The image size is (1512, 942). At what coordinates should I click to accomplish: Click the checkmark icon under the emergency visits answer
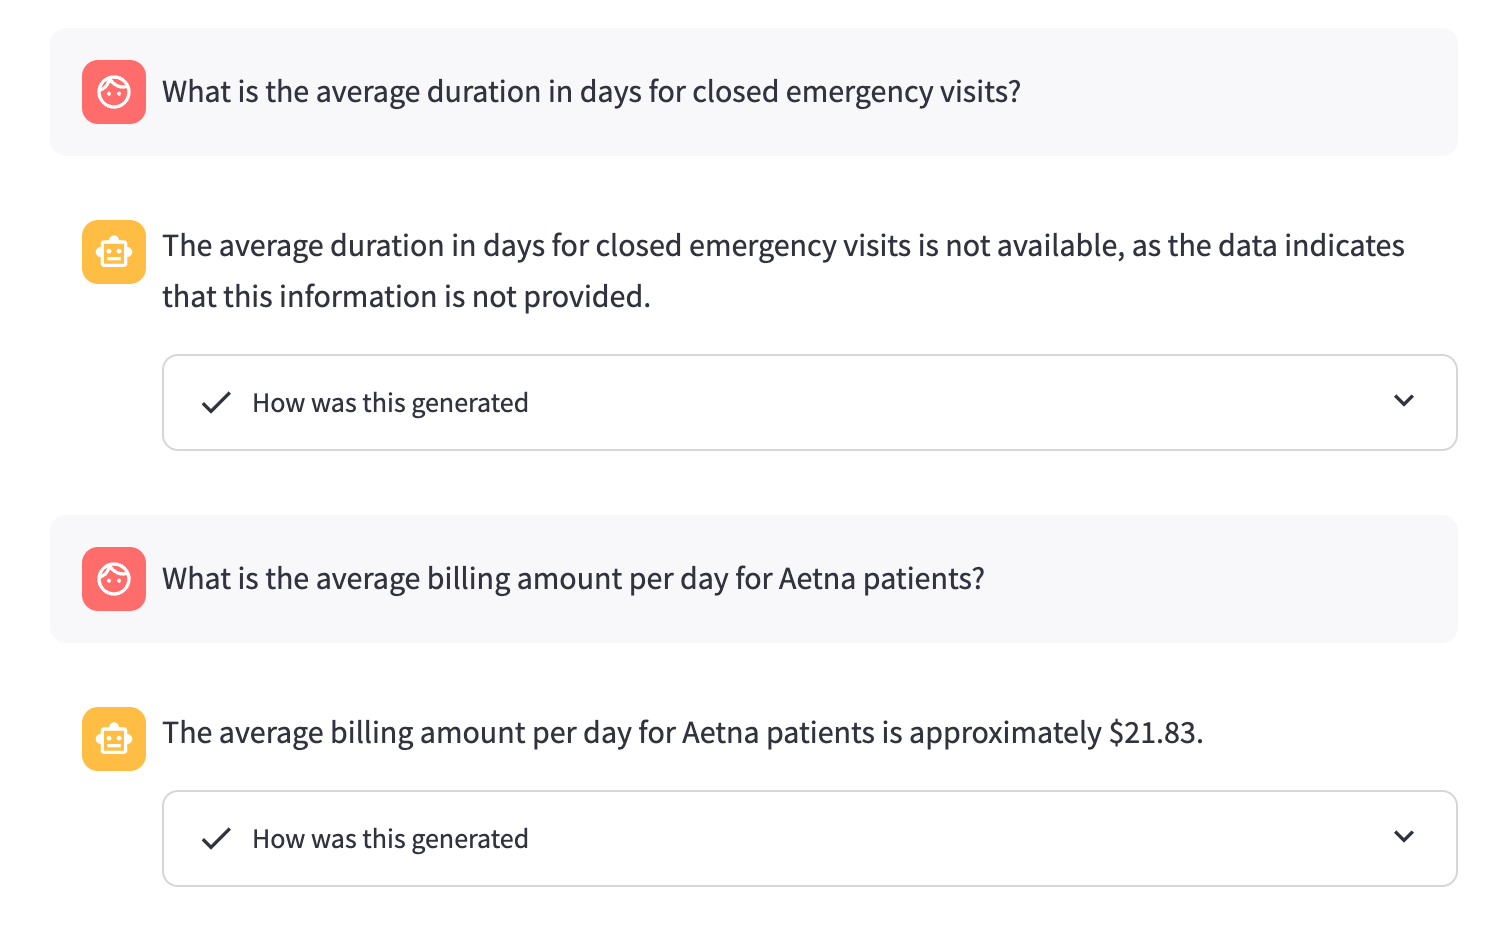click(x=216, y=403)
